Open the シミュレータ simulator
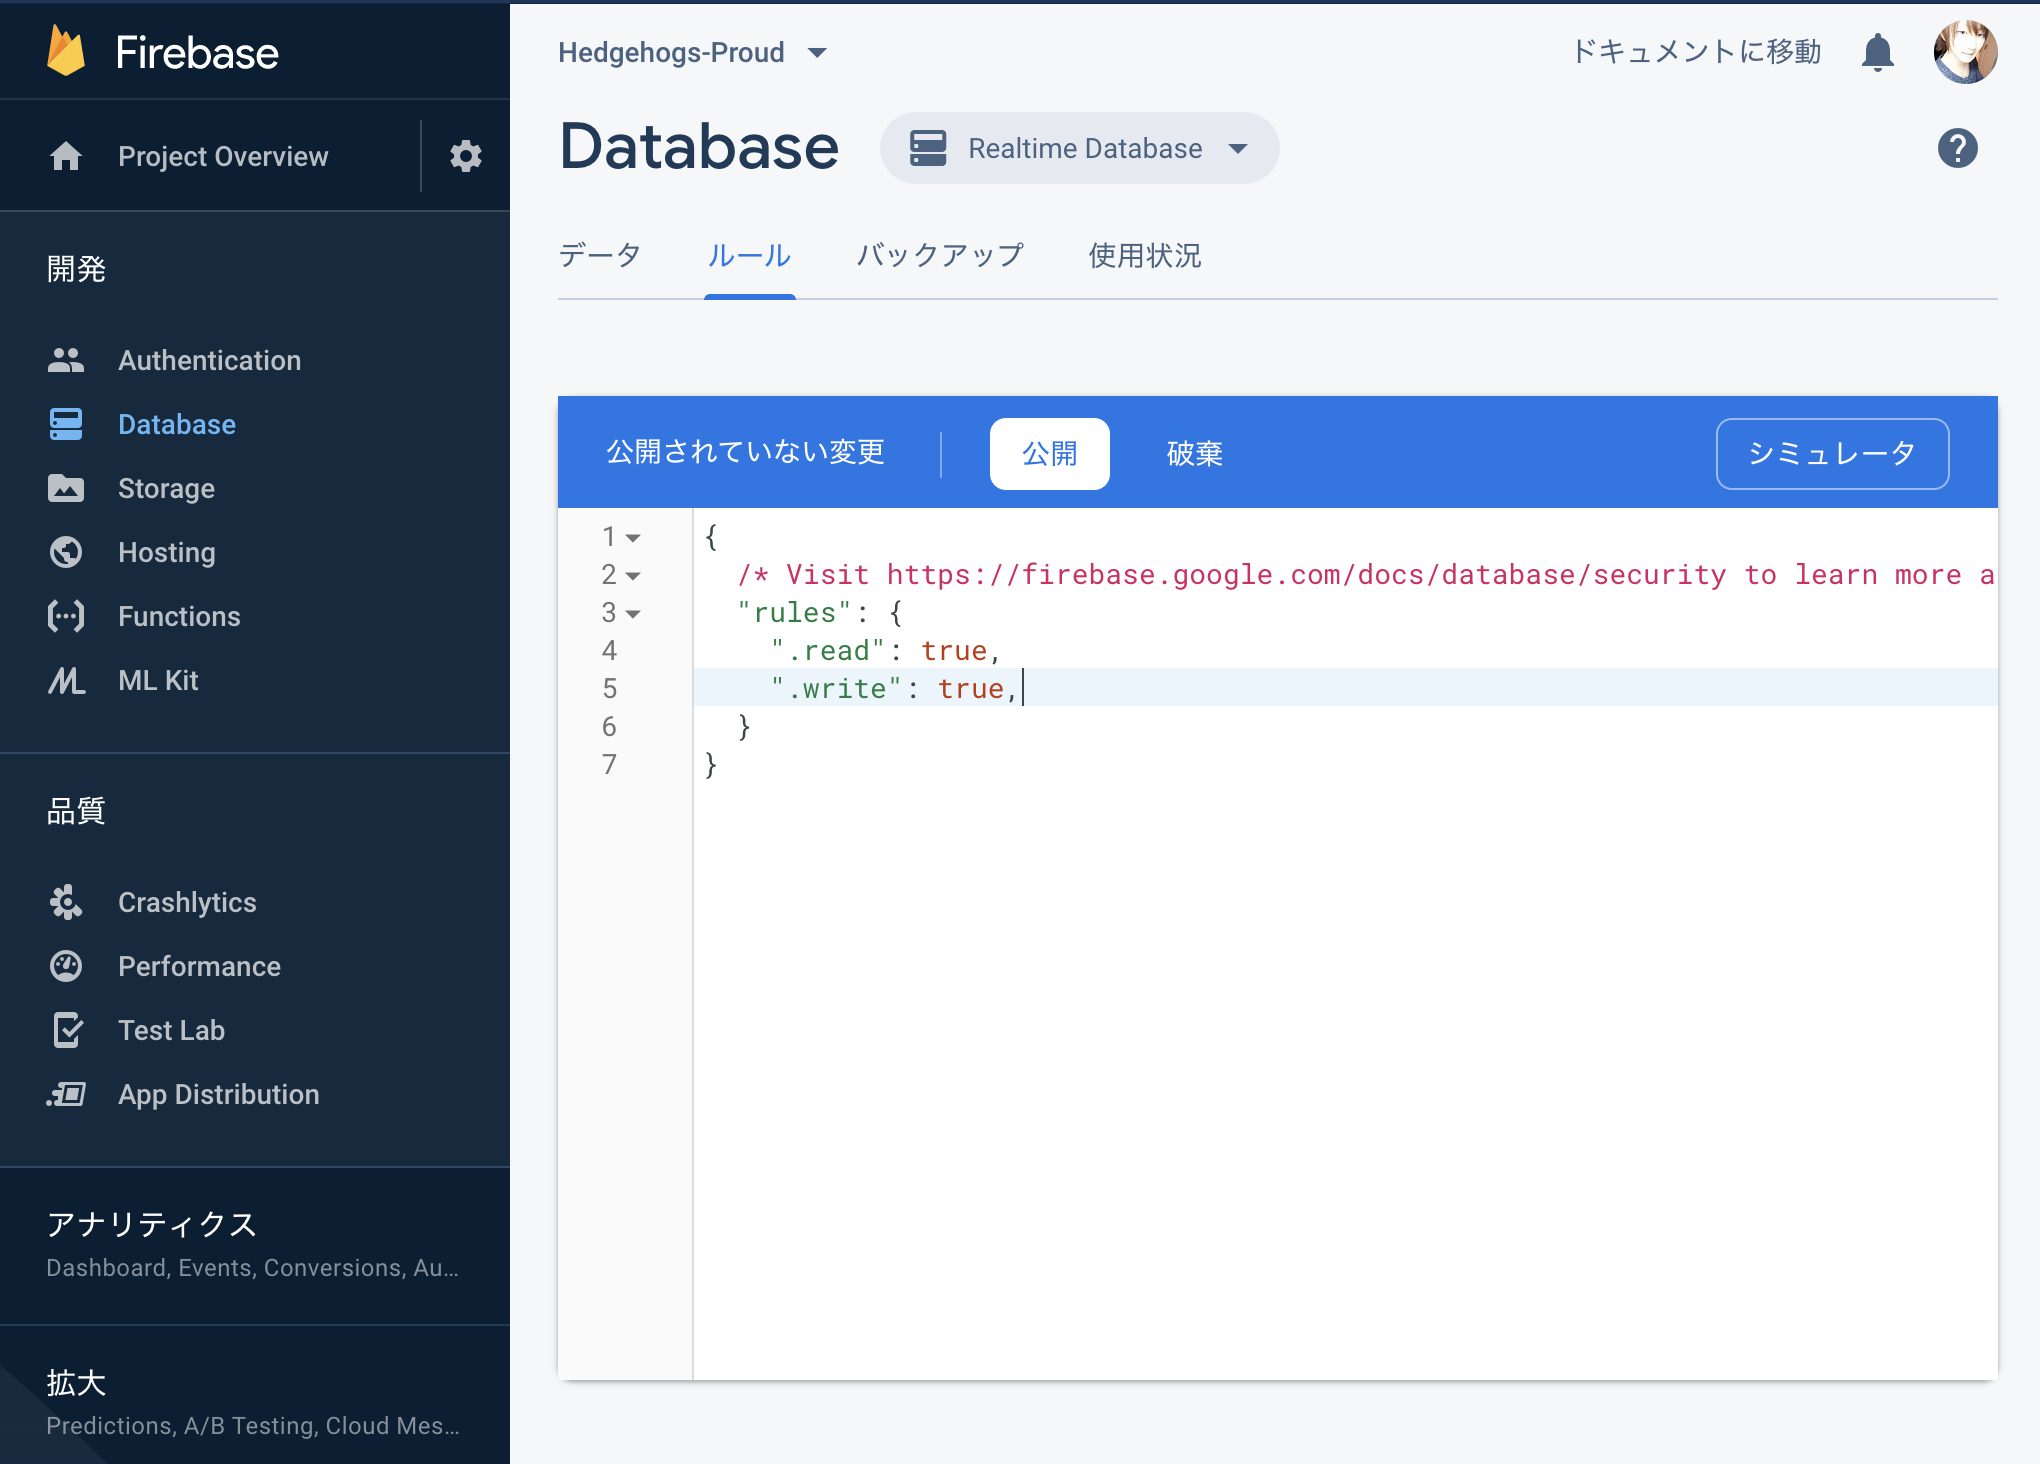The height and width of the screenshot is (1464, 2040). (x=1831, y=453)
